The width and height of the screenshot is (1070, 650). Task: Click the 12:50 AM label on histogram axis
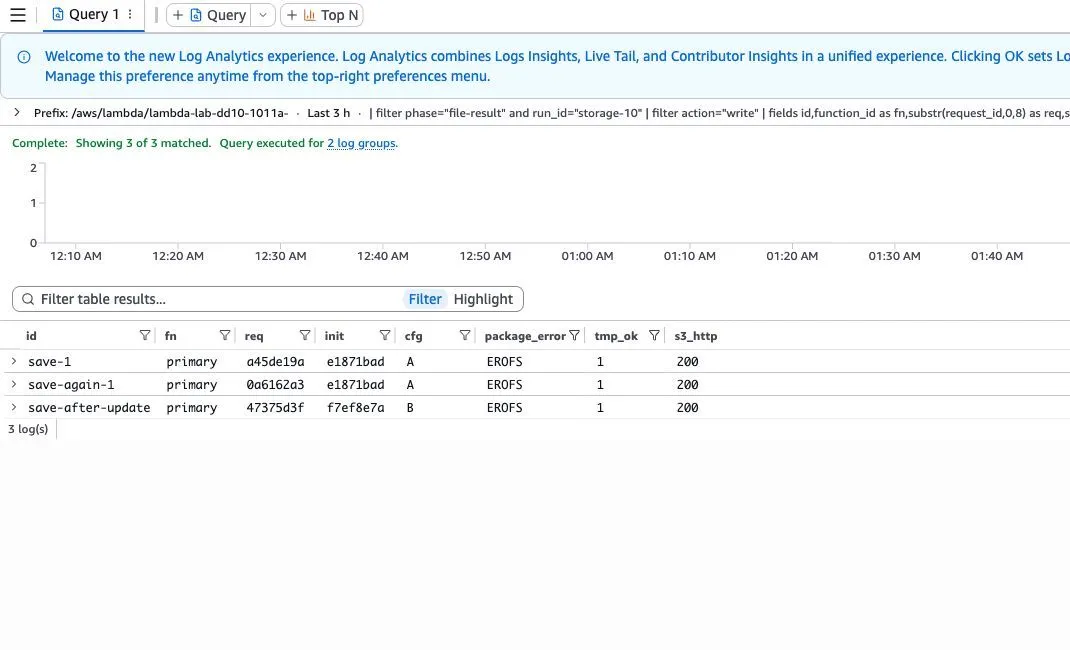click(x=485, y=256)
